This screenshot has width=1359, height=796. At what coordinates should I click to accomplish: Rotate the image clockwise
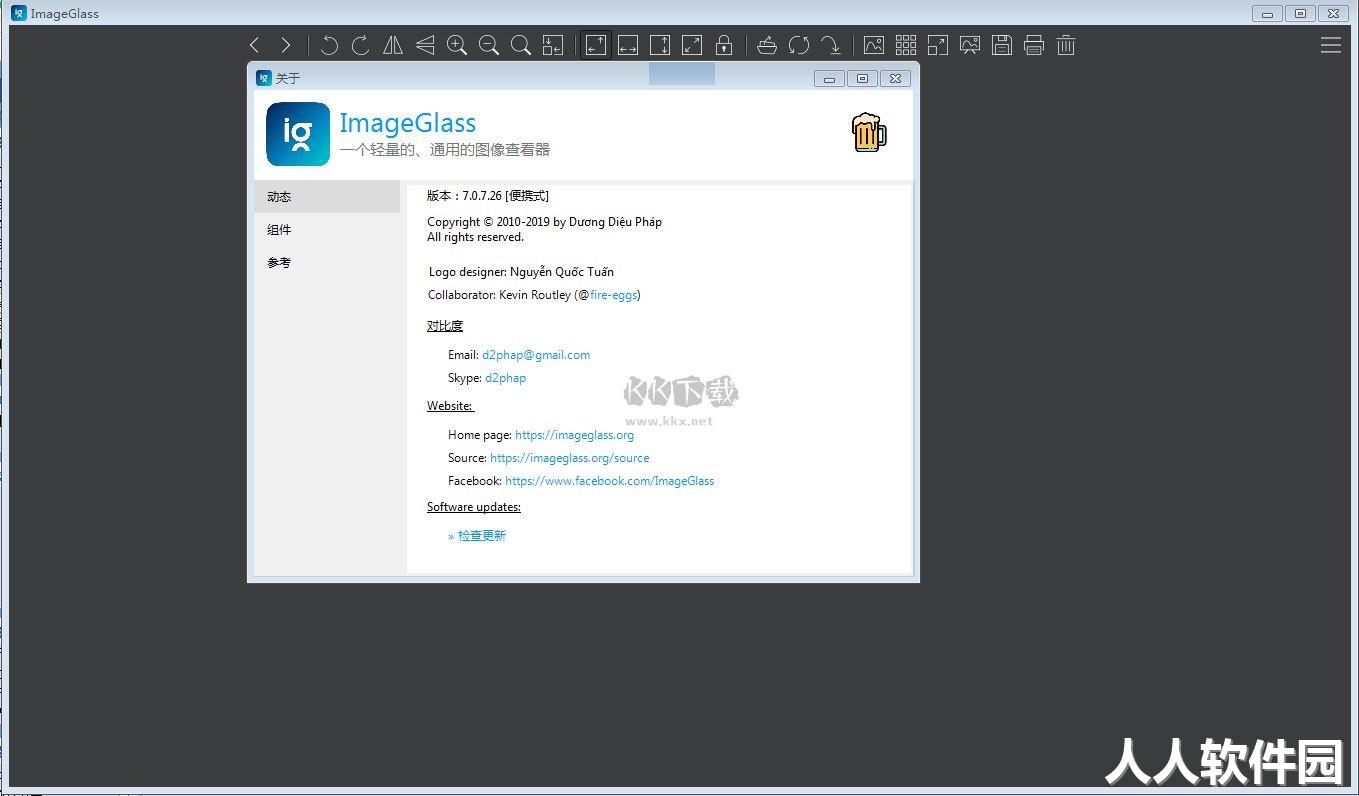point(361,45)
